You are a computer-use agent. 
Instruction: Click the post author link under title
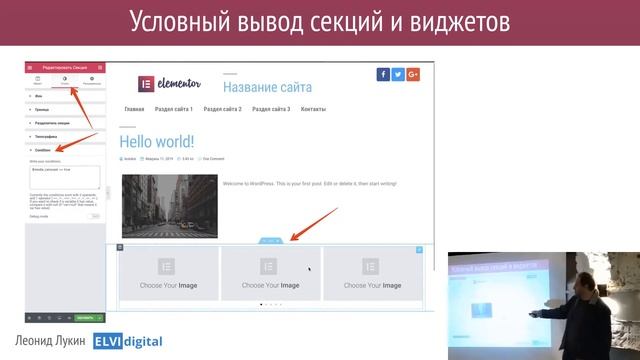[x=128, y=159]
